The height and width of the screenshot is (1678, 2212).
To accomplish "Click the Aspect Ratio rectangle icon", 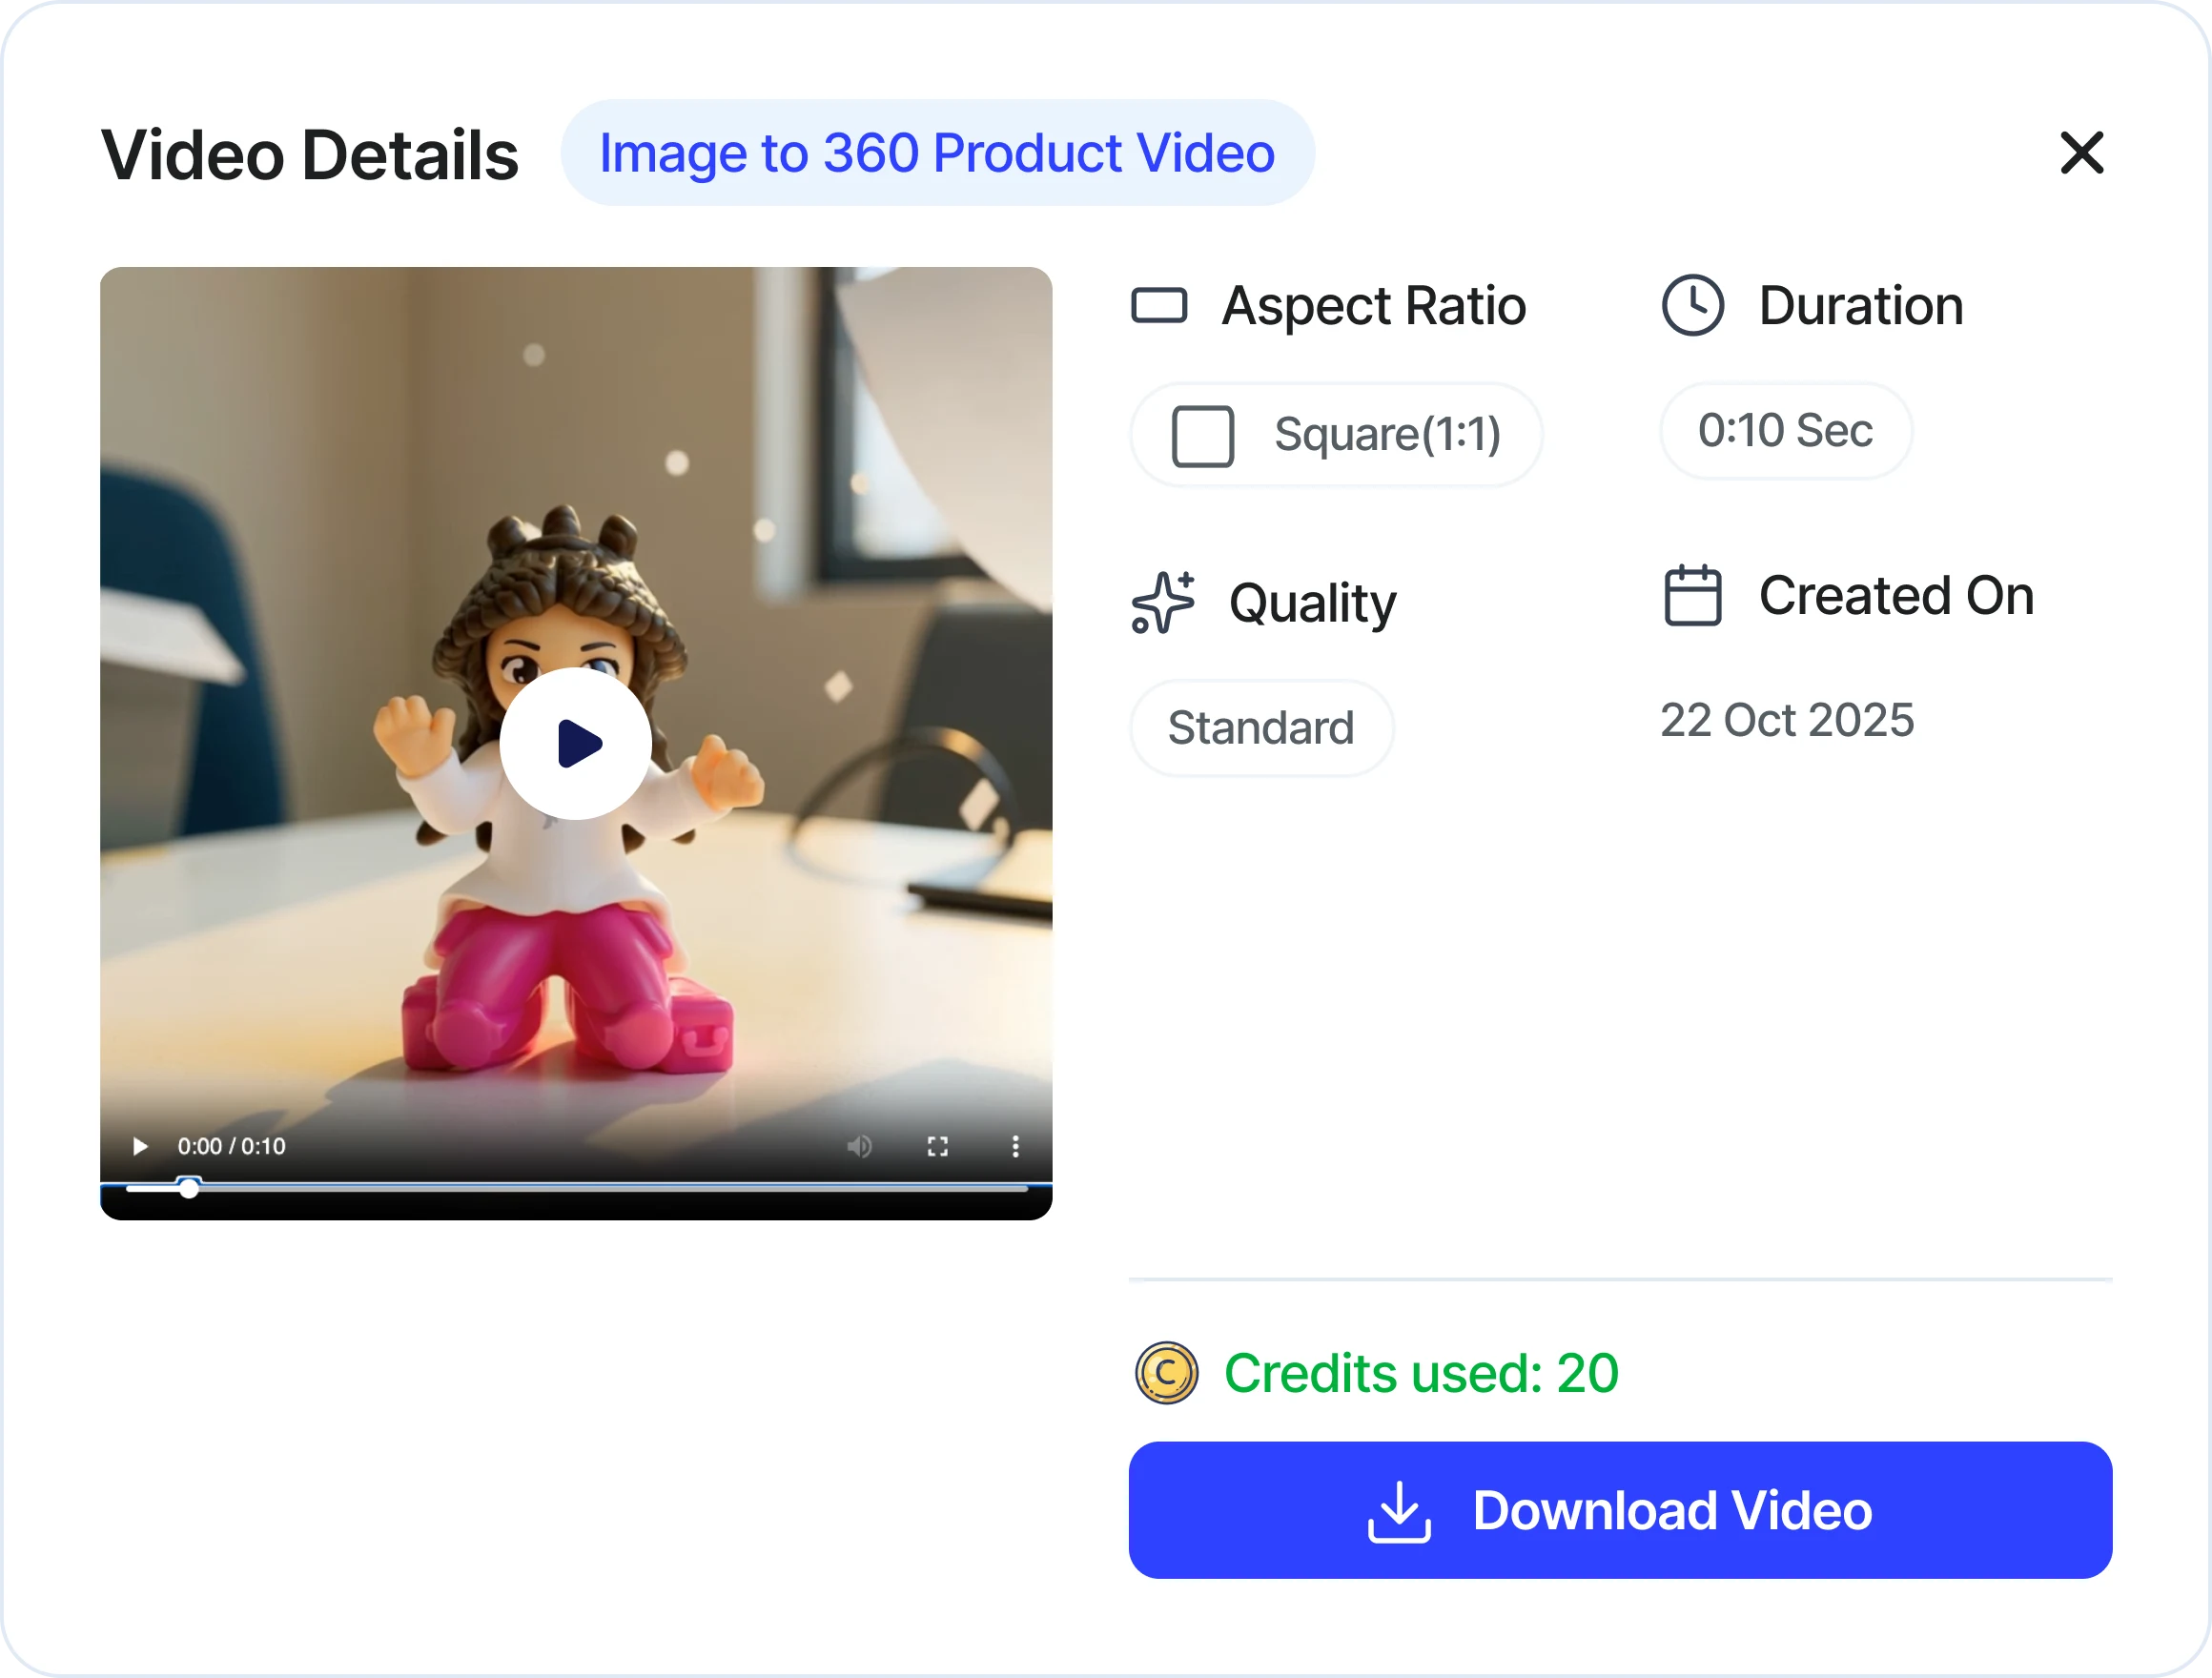I will 1159,306.
